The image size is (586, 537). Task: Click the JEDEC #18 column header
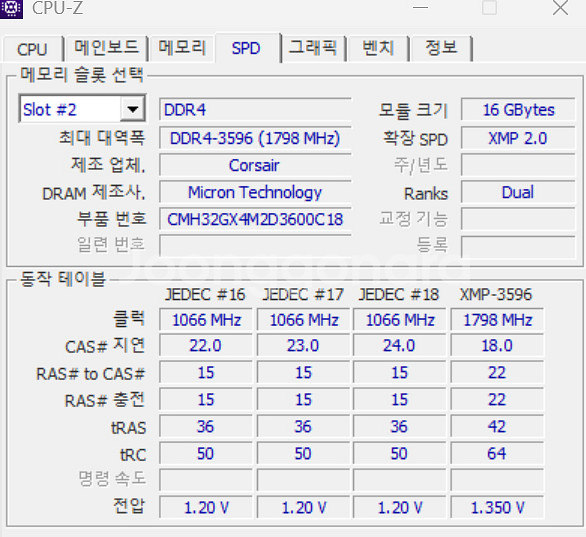click(399, 294)
